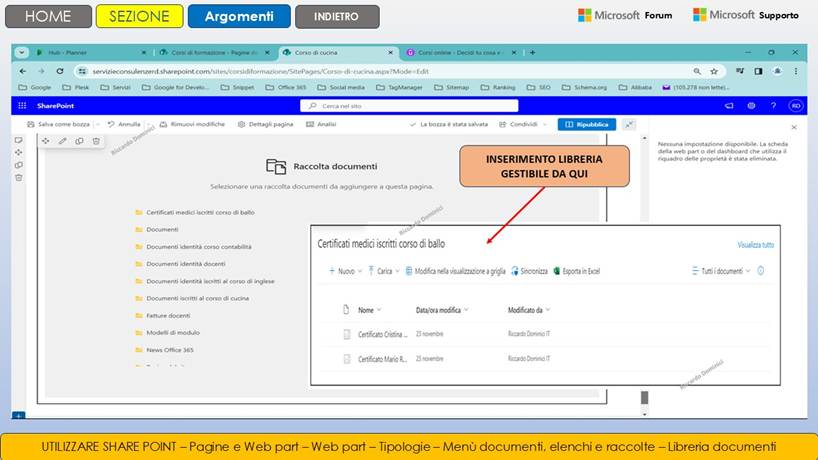Click Esporta in Excel
The height and width of the screenshot is (460, 818).
[x=576, y=271]
